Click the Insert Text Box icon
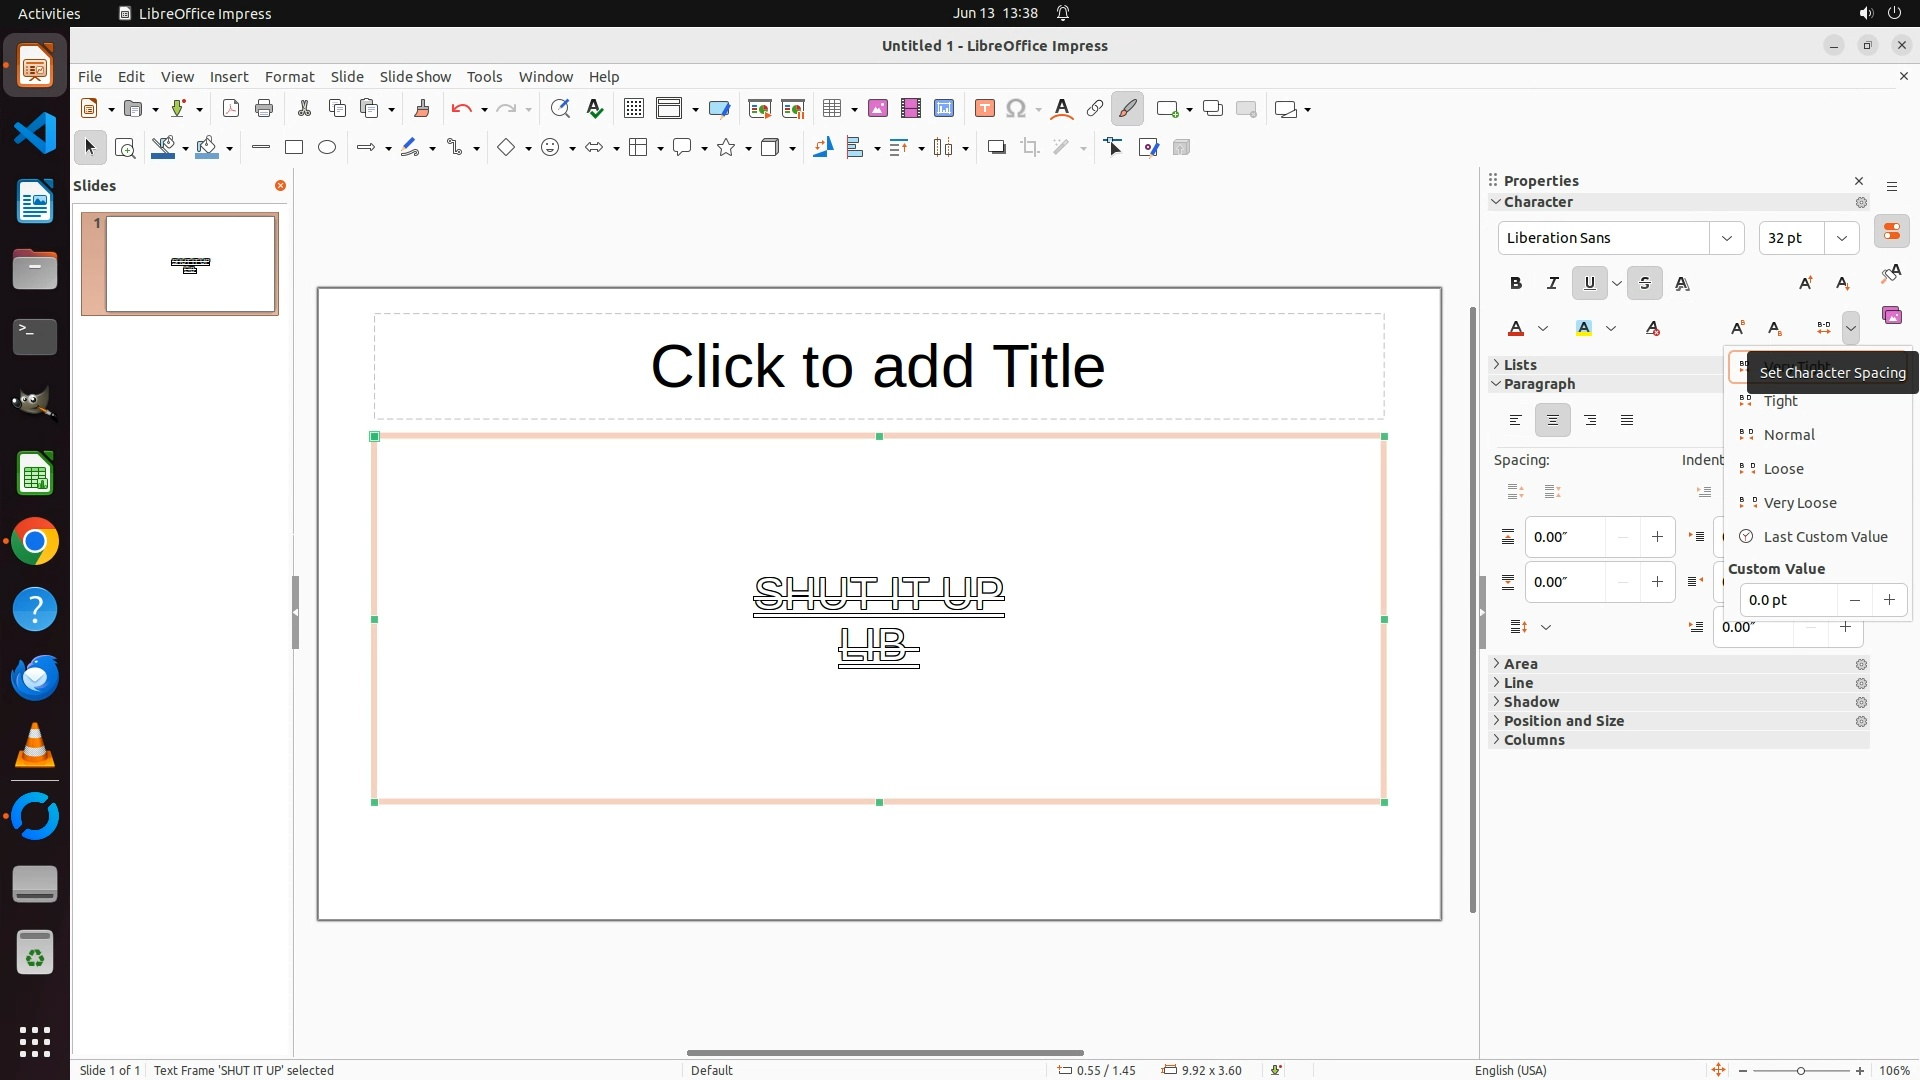 984,109
